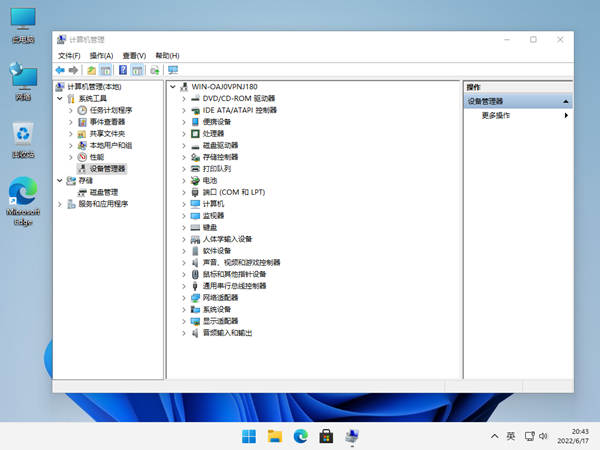Click the blue Help question-mark toolbar icon

click(x=123, y=71)
